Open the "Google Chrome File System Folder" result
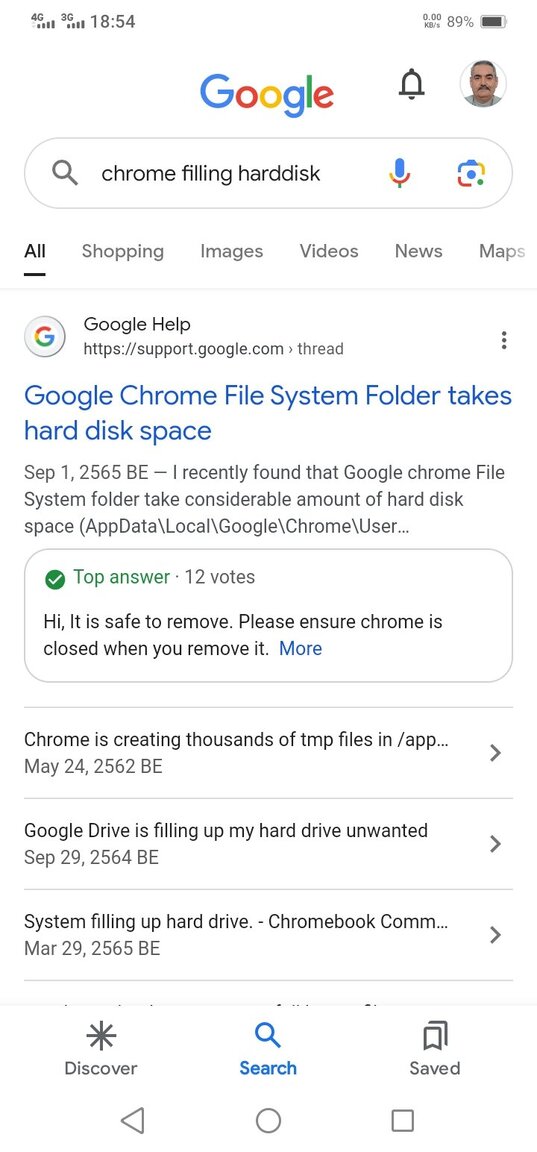 pos(268,413)
